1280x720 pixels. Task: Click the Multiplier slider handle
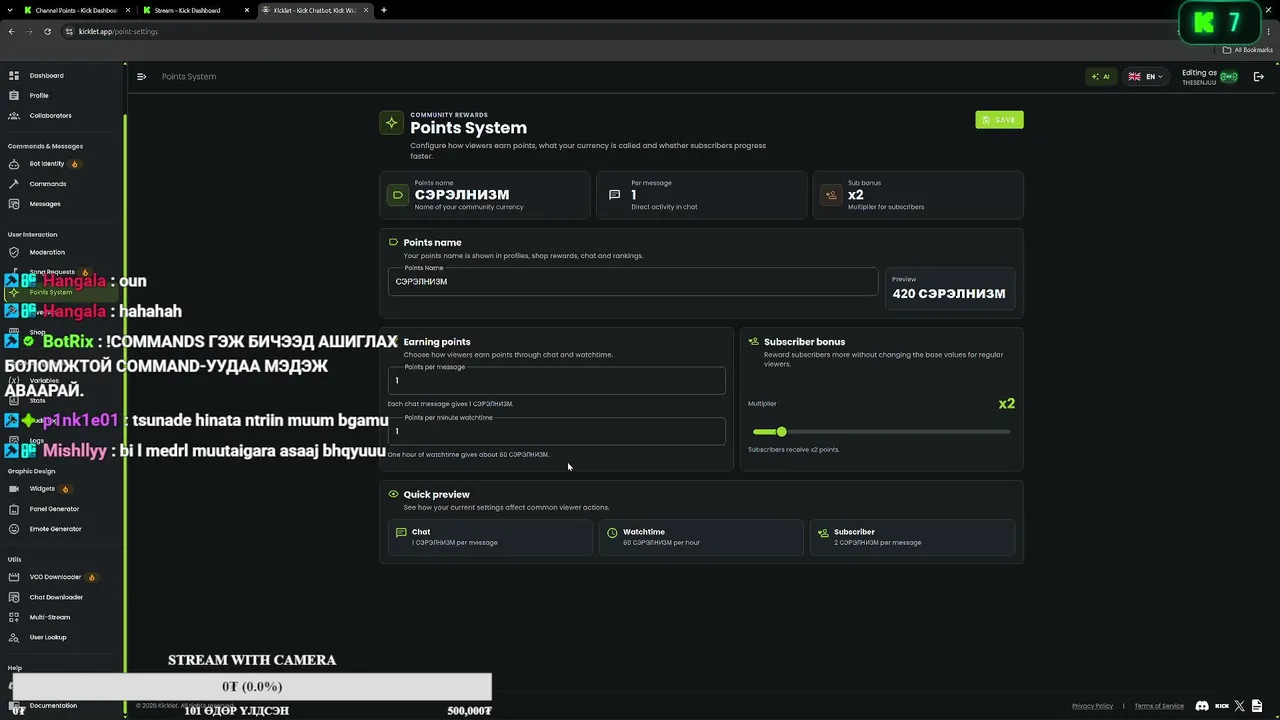tap(781, 432)
